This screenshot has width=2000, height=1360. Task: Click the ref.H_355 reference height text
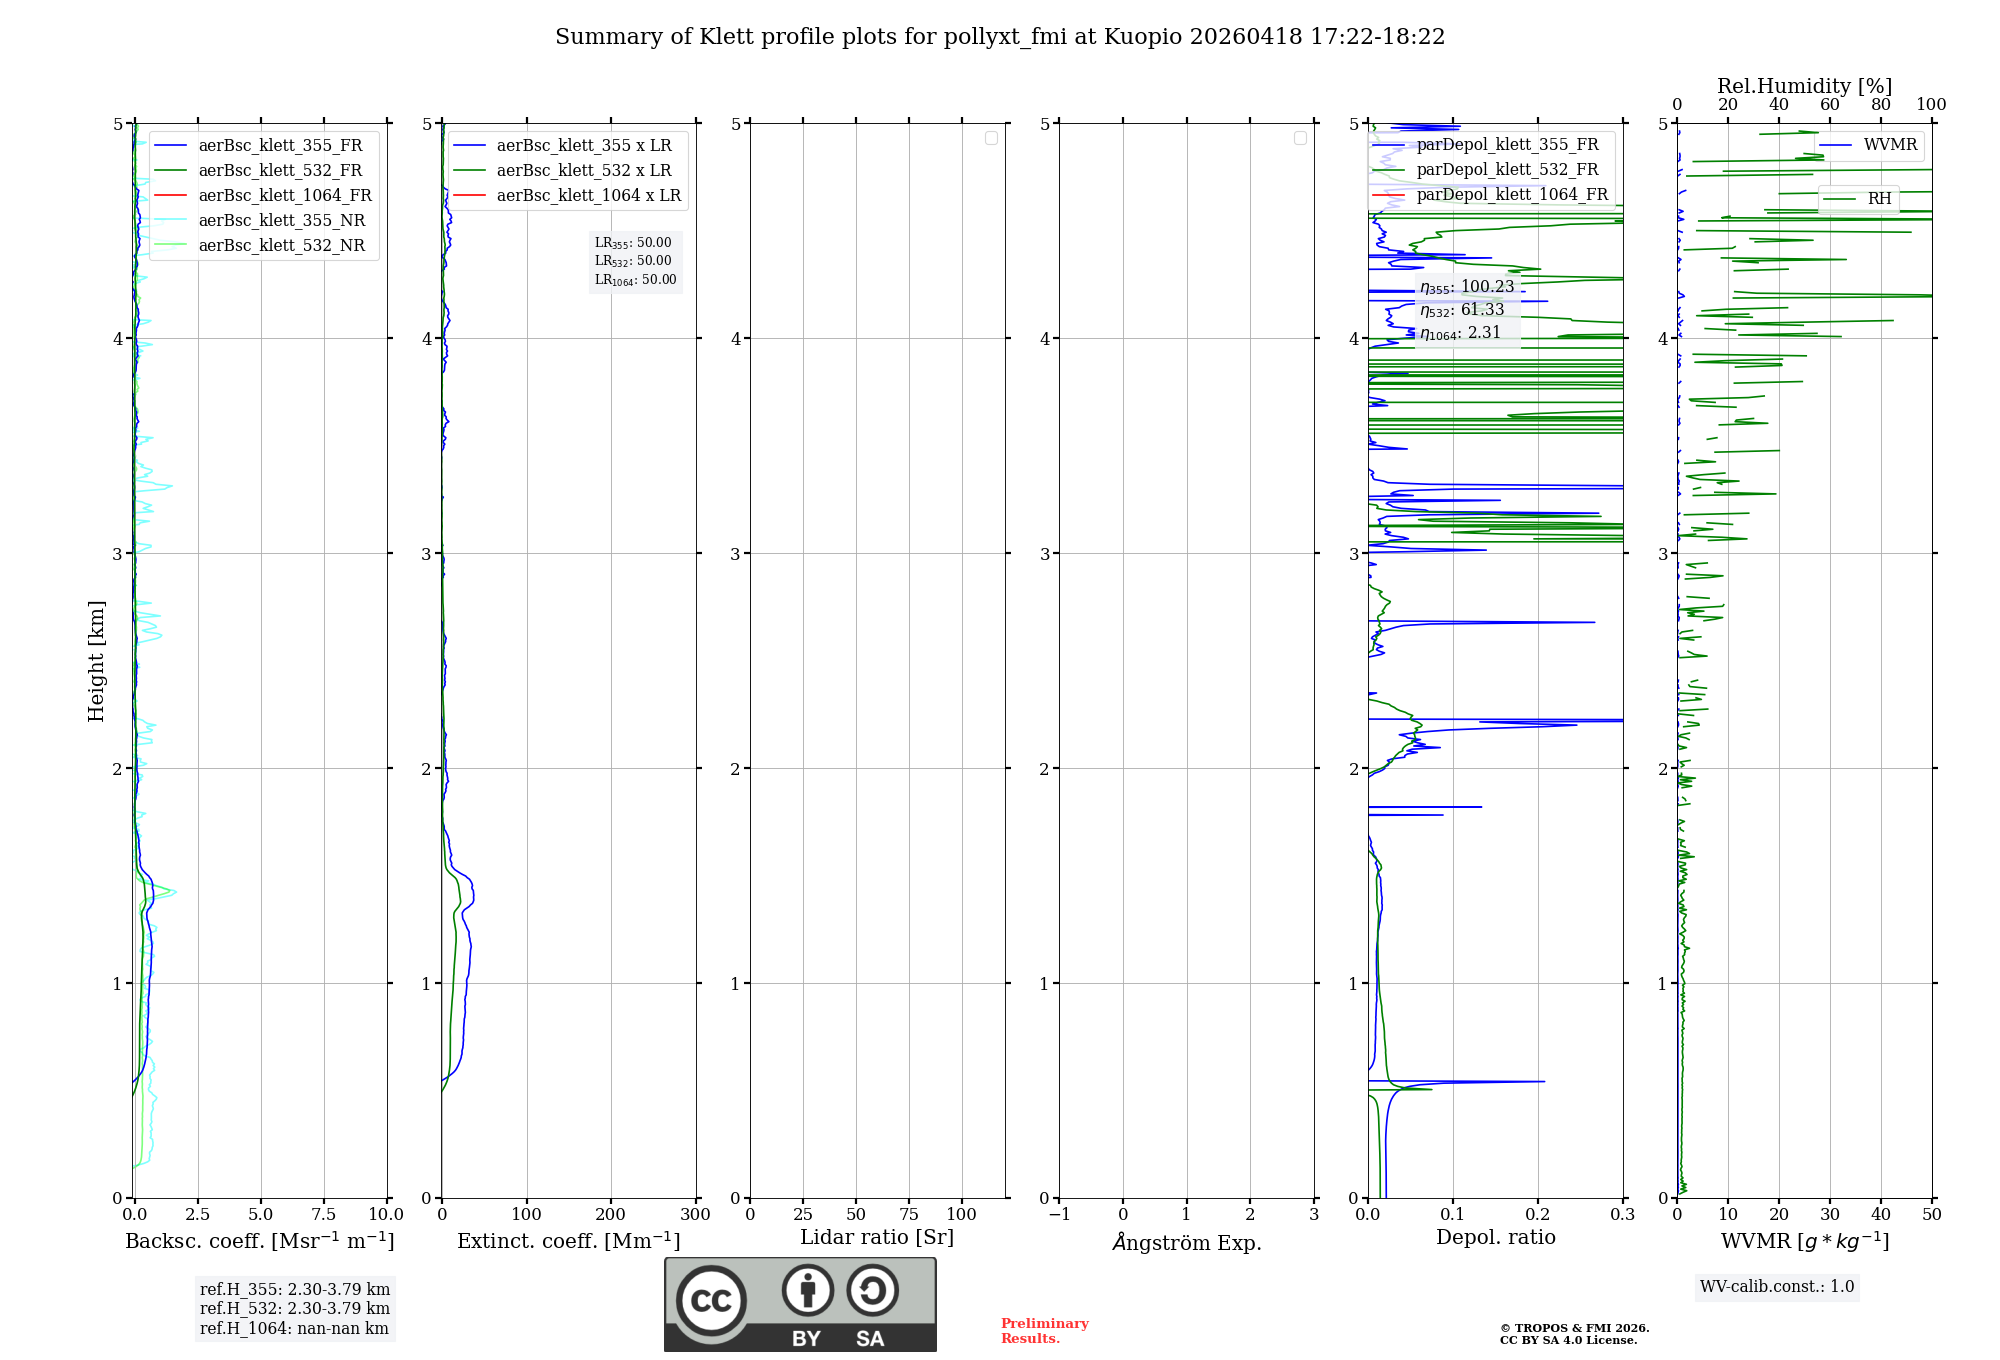294,1290
